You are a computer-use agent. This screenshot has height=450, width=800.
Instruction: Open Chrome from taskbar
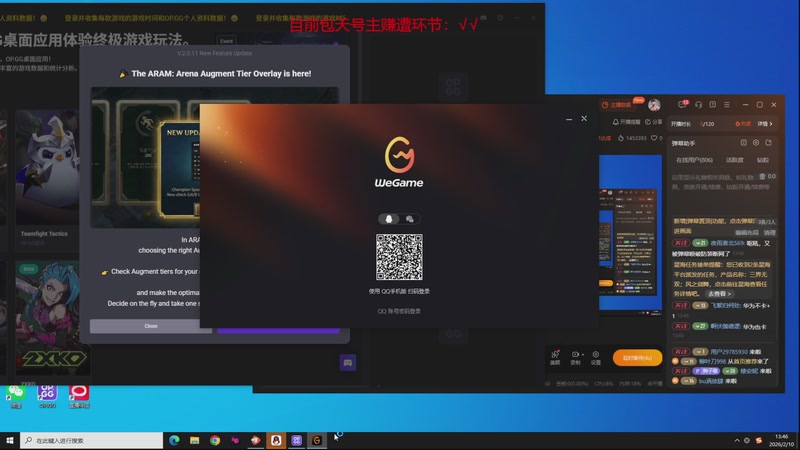[x=215, y=440]
